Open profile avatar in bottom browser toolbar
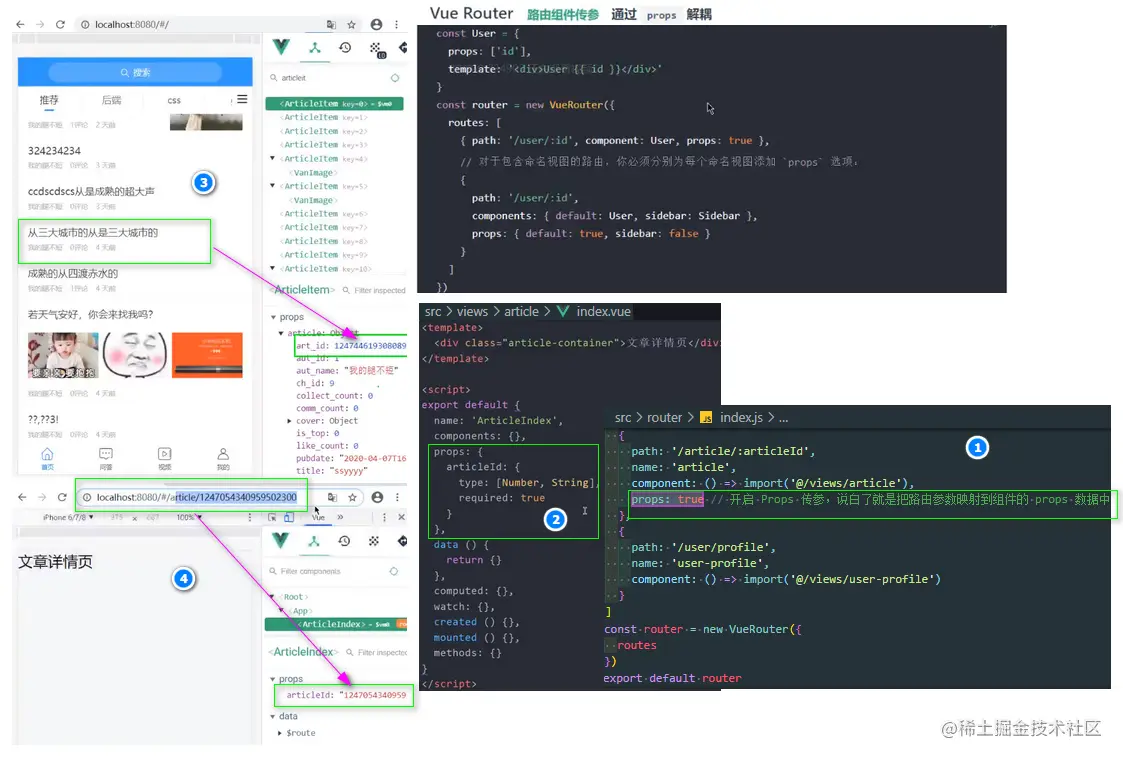Screen dimensions: 1123x760 point(377,497)
